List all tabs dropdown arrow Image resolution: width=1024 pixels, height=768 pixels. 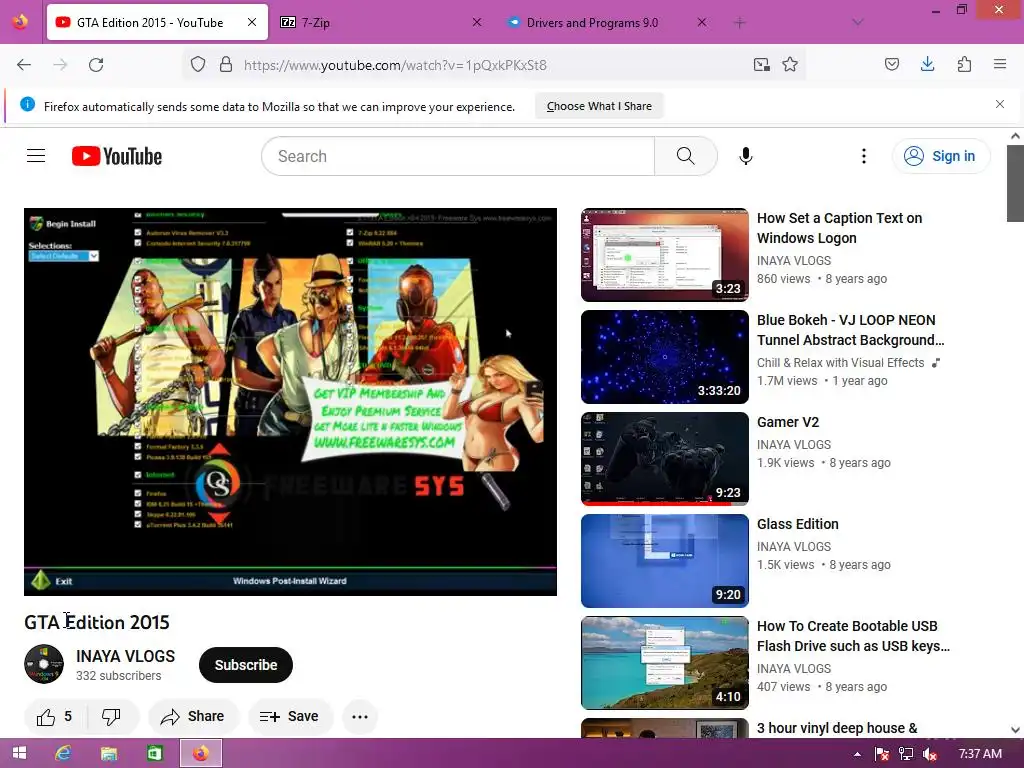[x=858, y=22]
